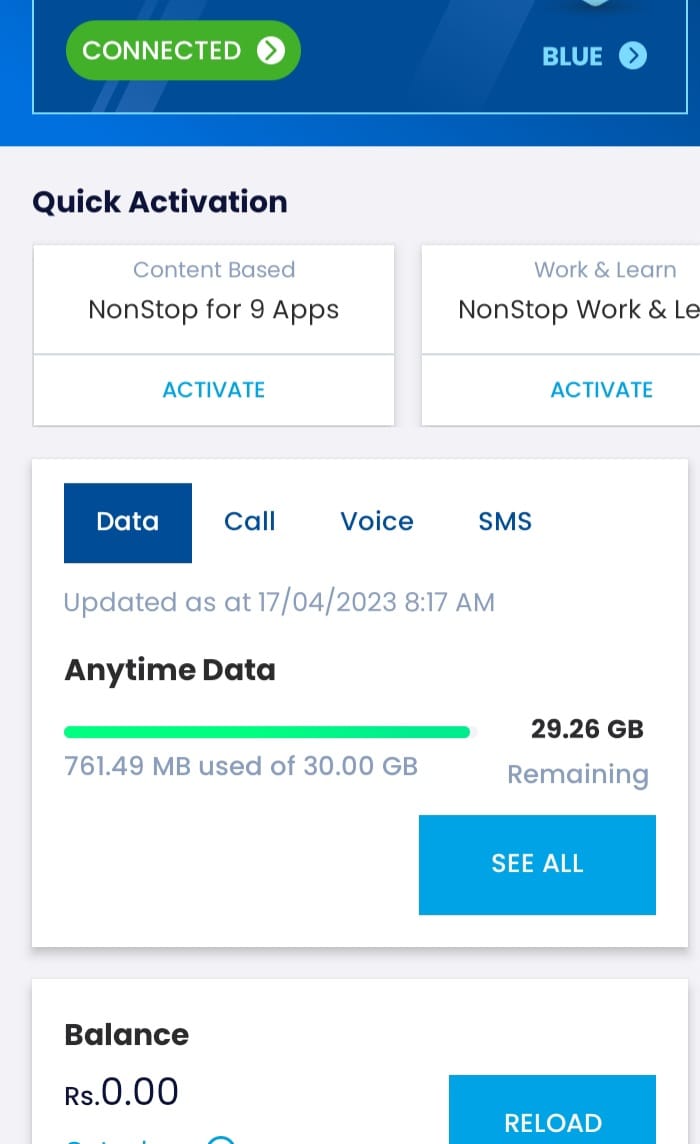Tap the arrow icon beside BLUE

[x=633, y=55]
